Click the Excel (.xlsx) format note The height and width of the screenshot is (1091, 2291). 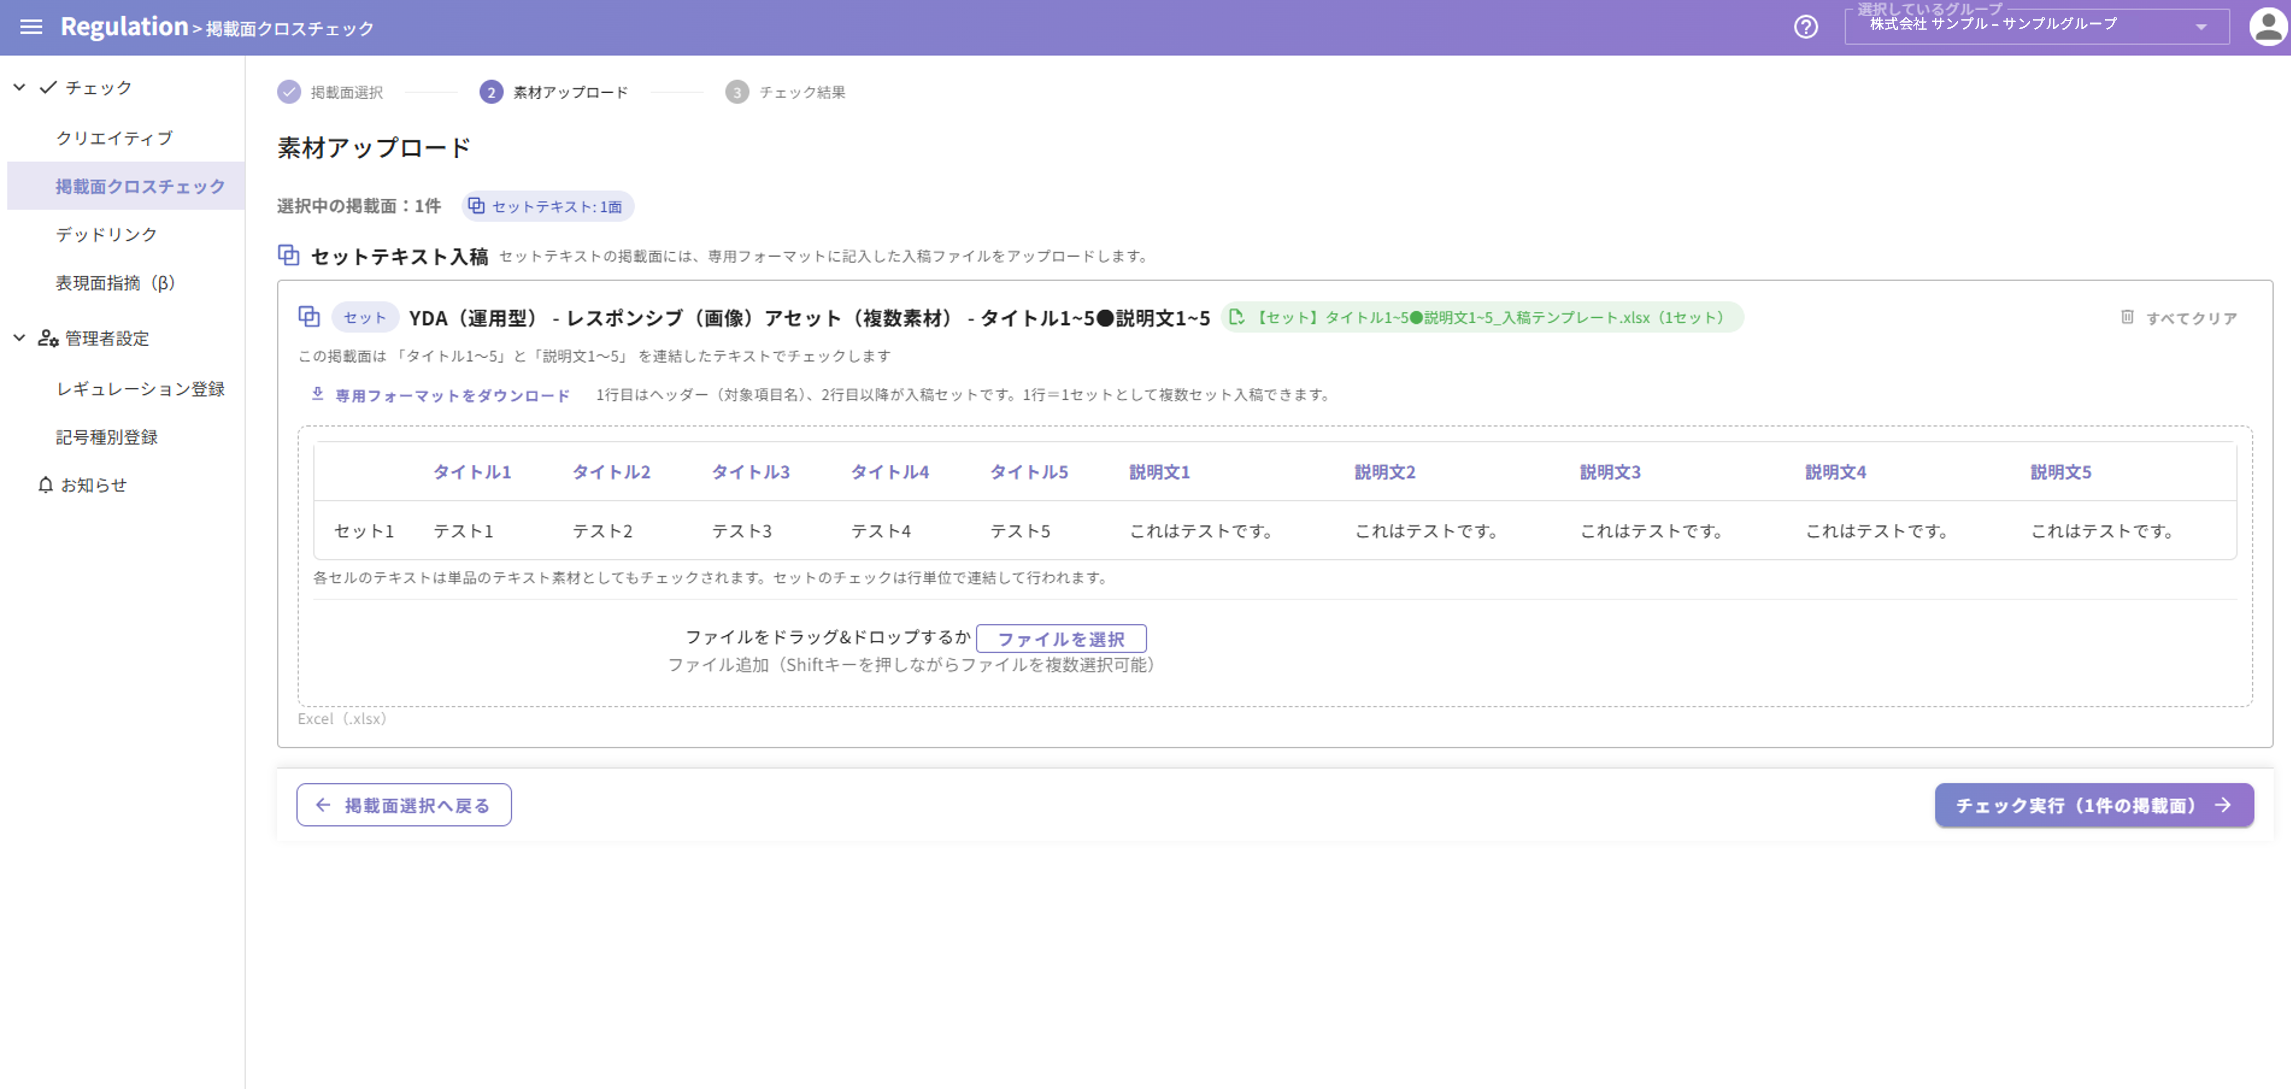point(341,719)
